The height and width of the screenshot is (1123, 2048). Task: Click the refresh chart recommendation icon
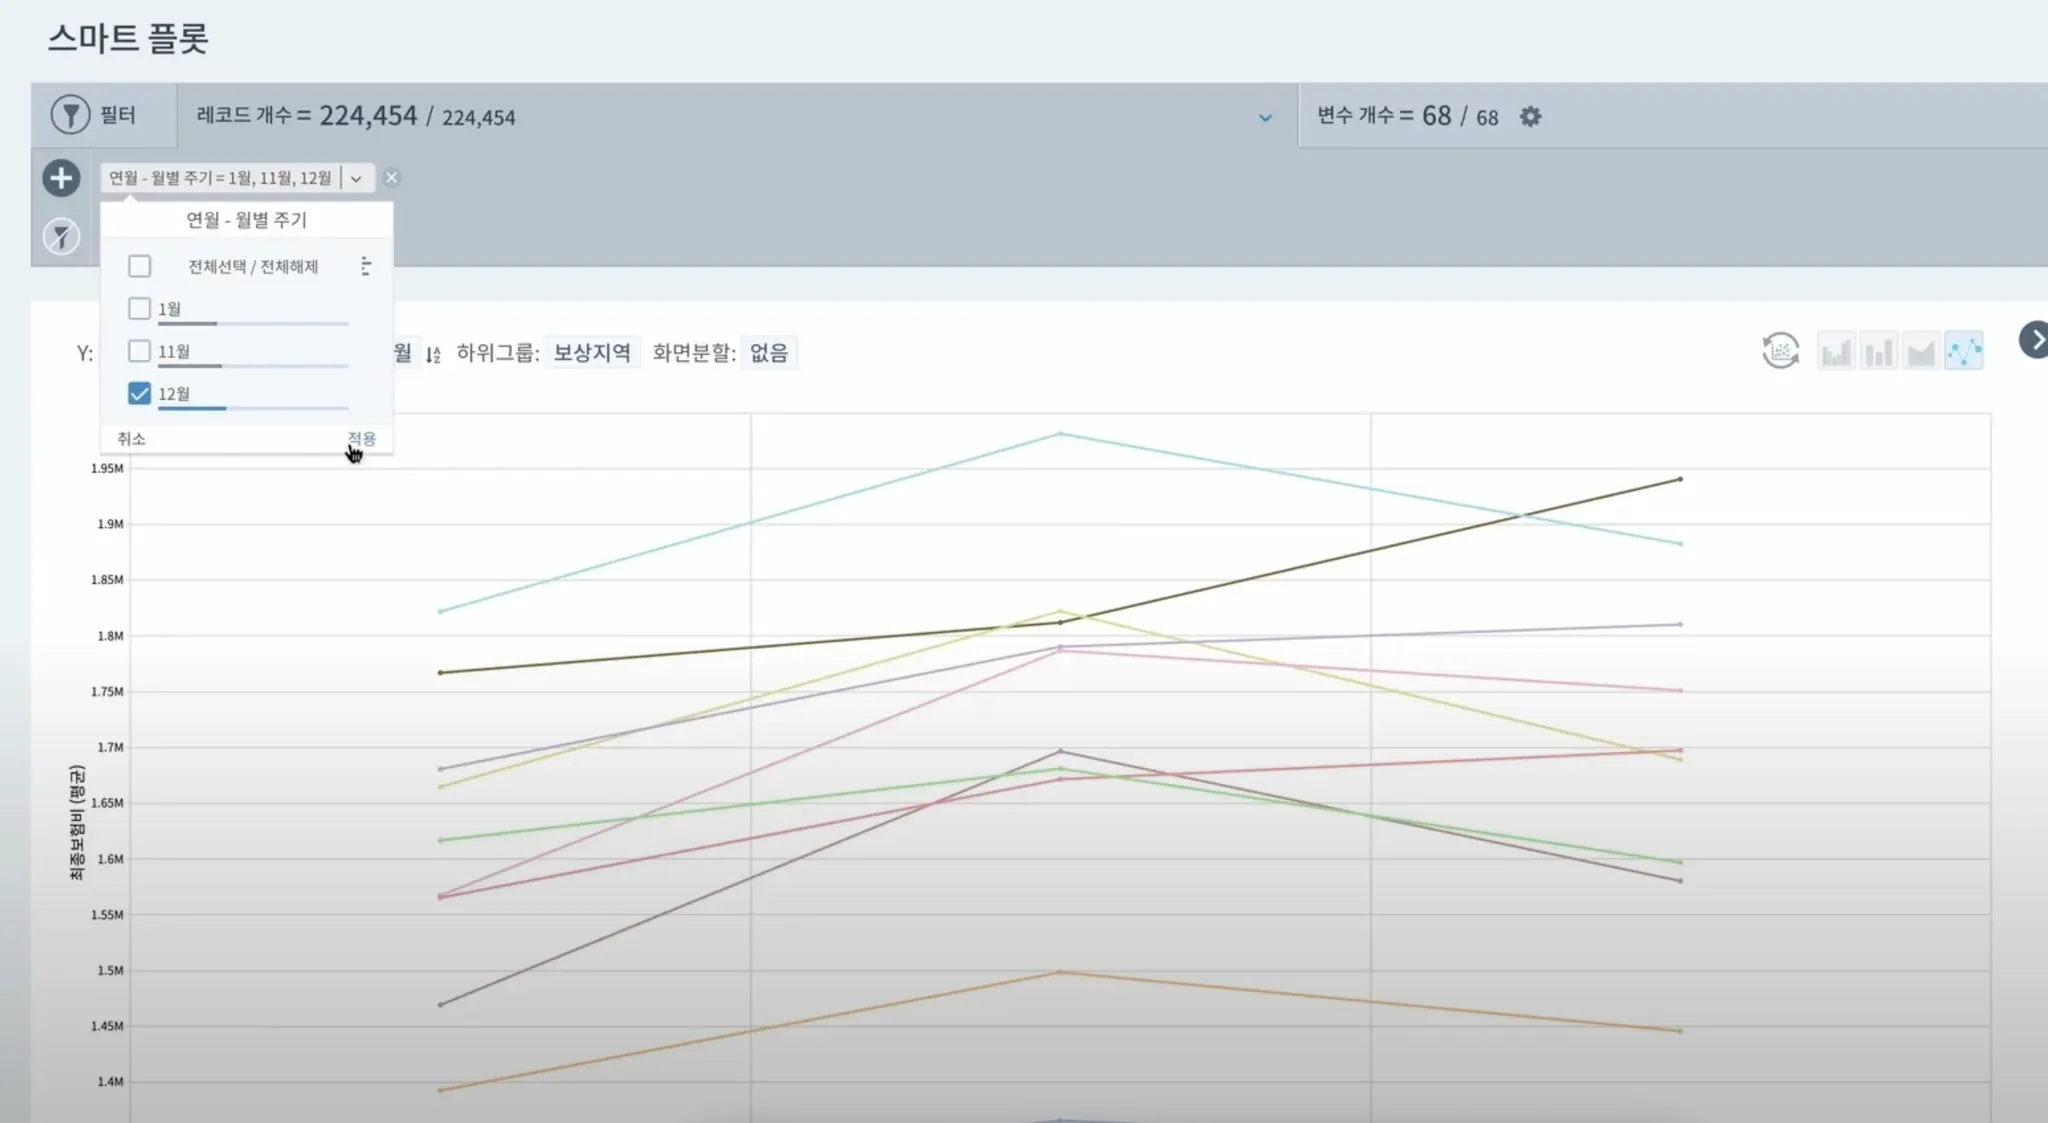coord(1780,351)
